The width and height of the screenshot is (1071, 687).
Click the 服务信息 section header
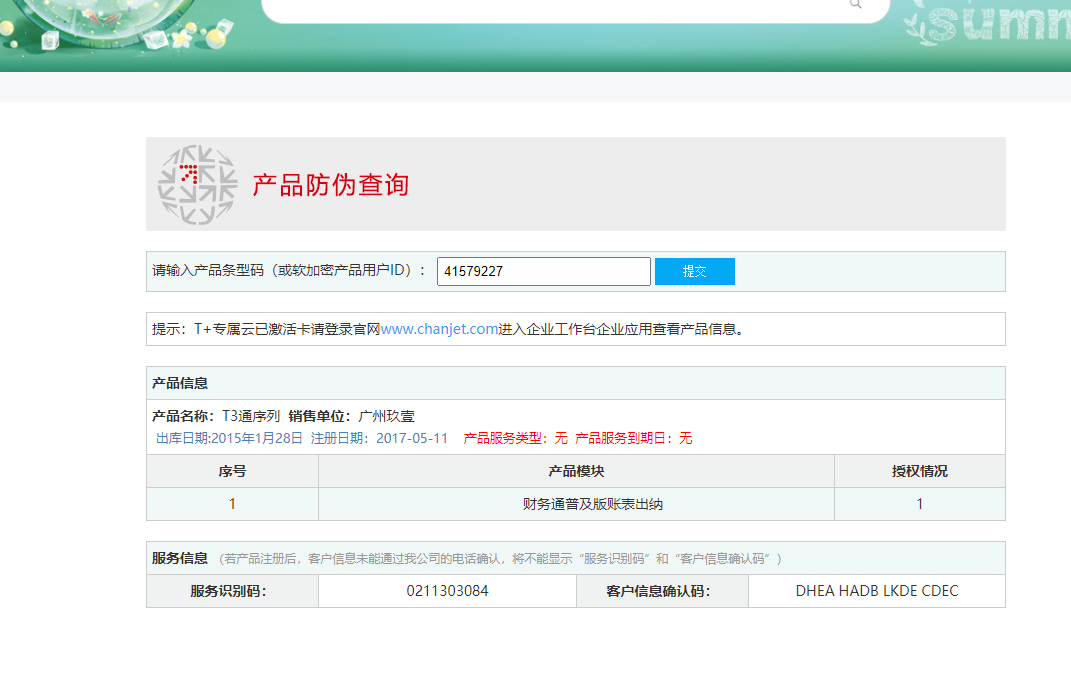(x=576, y=558)
